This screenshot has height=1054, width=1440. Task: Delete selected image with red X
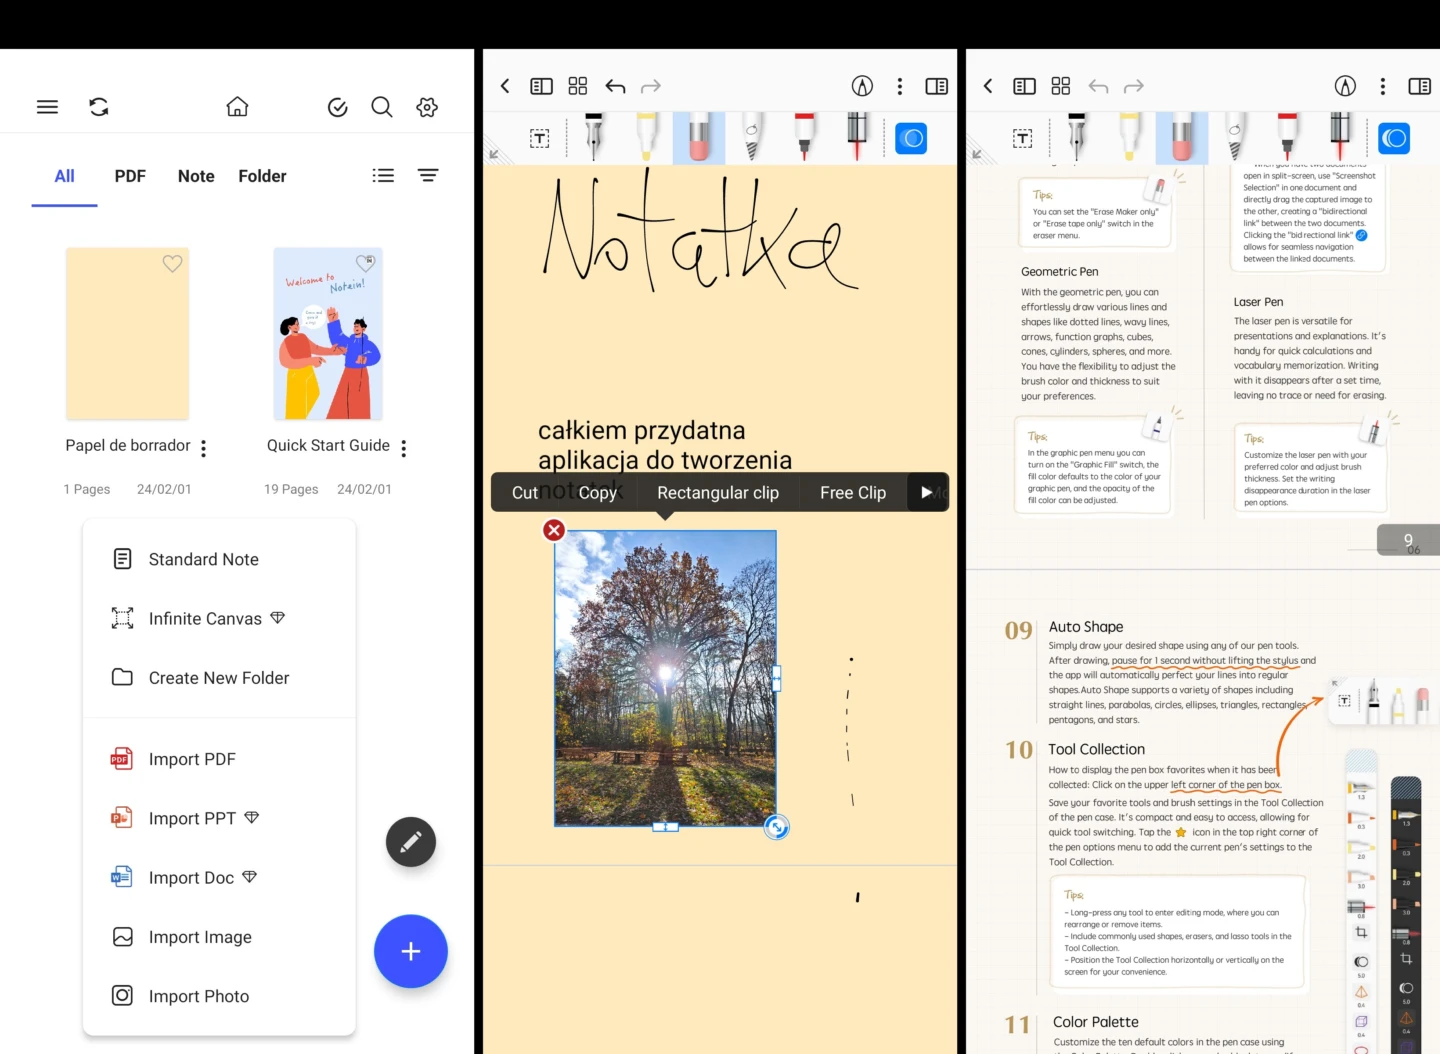pyautogui.click(x=554, y=530)
